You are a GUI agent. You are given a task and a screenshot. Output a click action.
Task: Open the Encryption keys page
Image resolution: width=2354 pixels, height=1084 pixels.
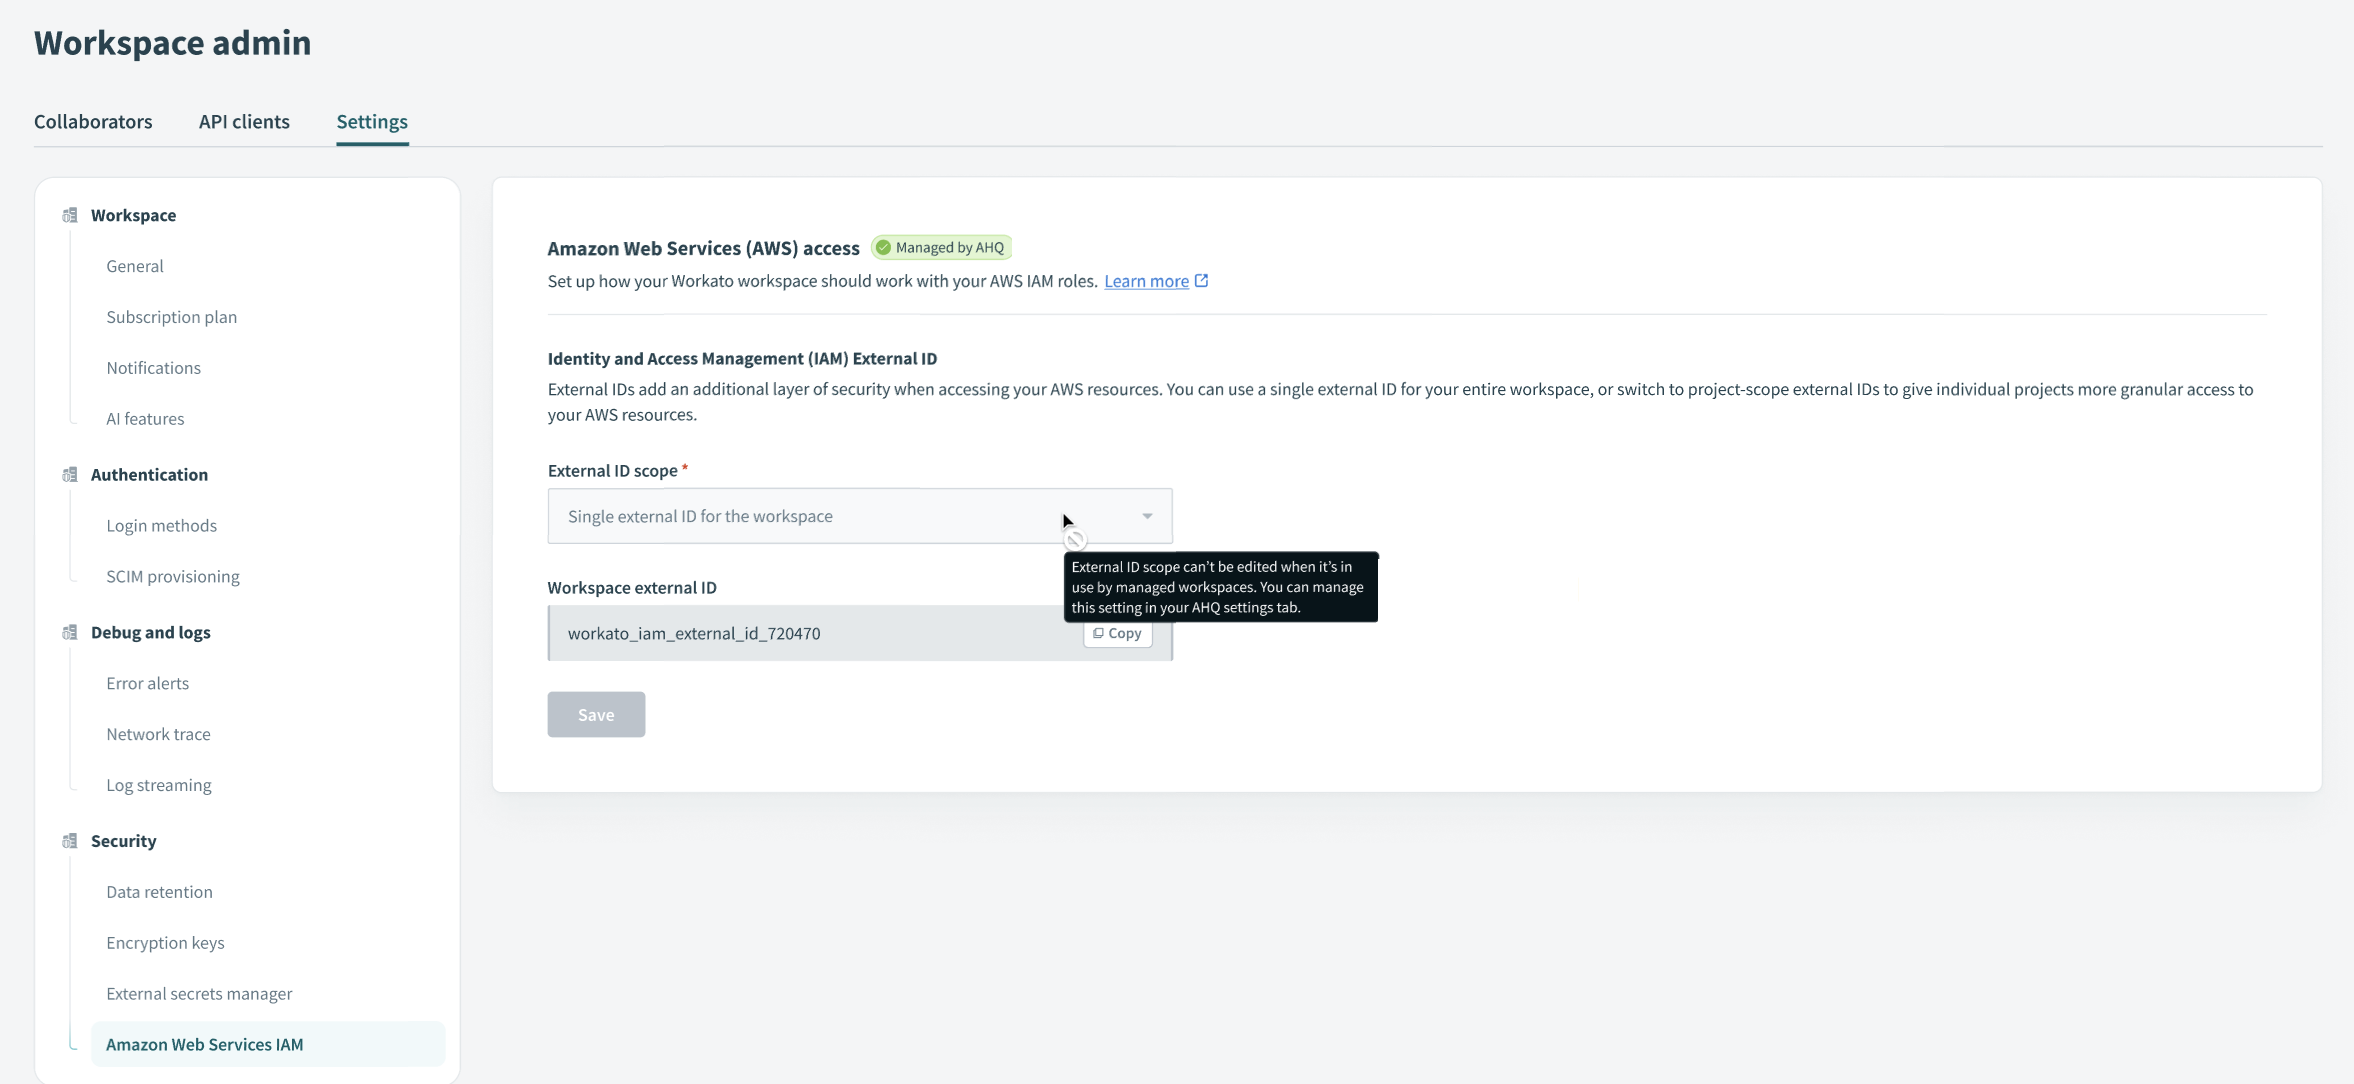coord(165,943)
